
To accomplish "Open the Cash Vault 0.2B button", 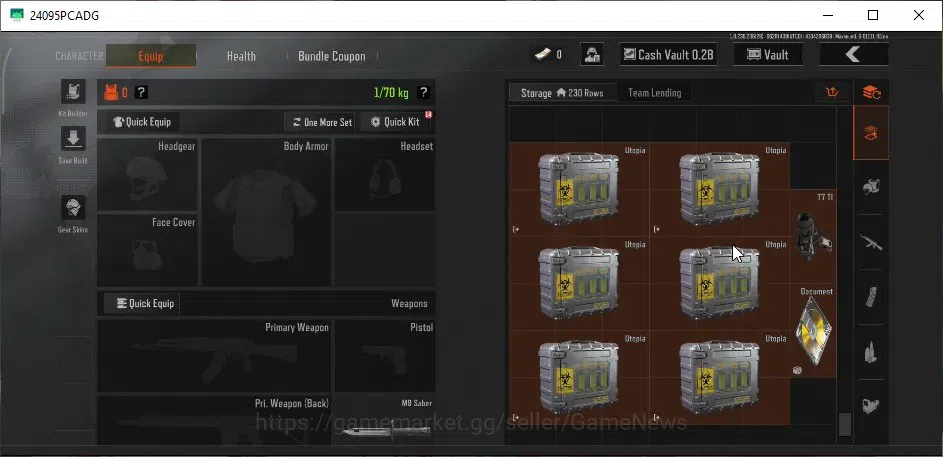I will tap(669, 55).
